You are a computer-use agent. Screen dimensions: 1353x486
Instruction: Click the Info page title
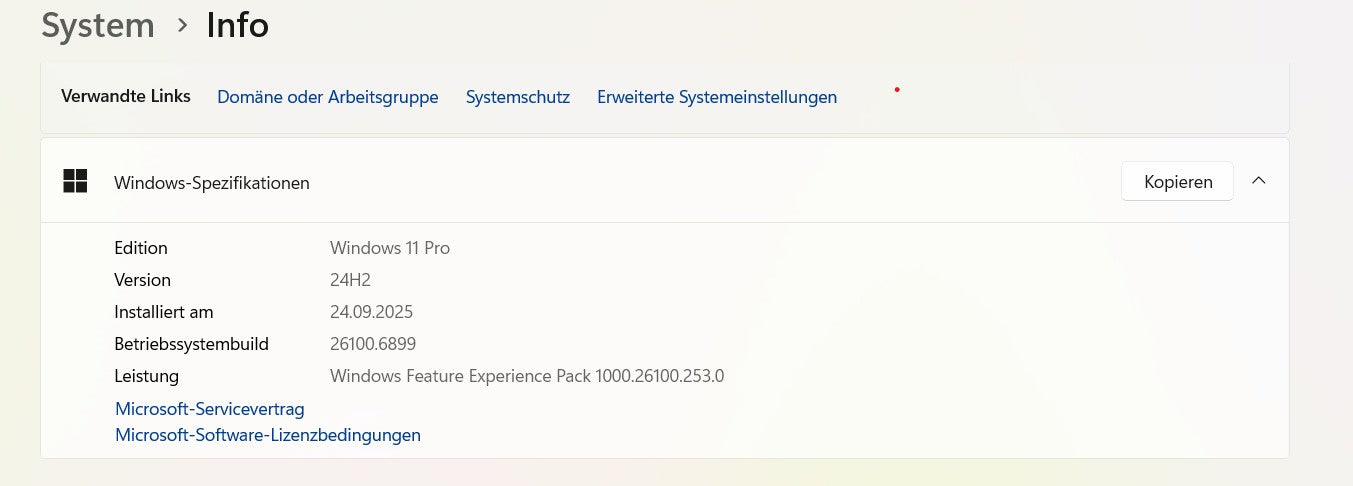(x=237, y=25)
